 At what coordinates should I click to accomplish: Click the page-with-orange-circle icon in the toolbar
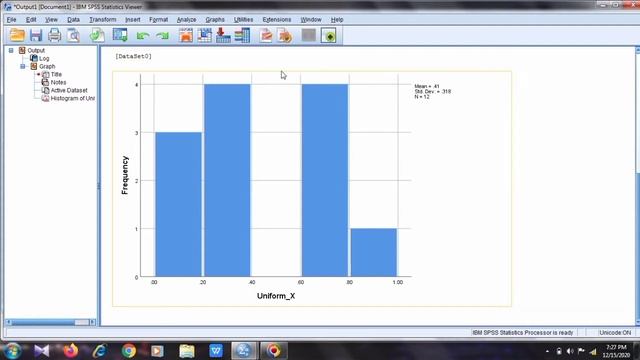tap(285, 36)
